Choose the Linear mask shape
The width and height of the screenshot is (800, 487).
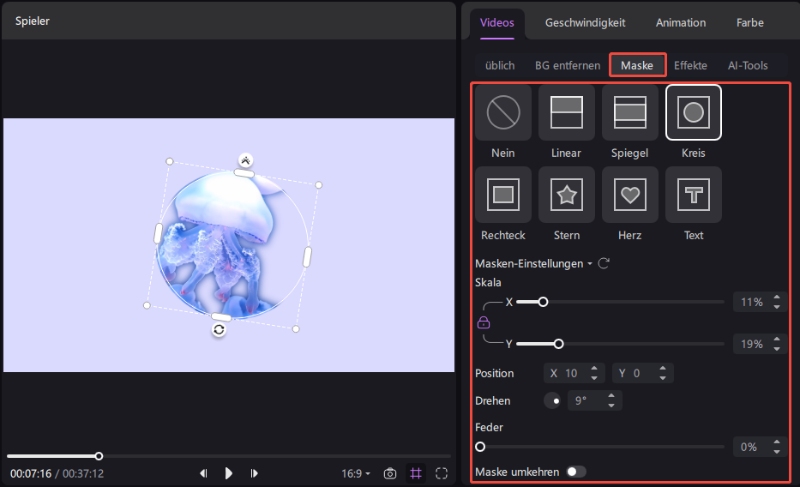coord(566,112)
